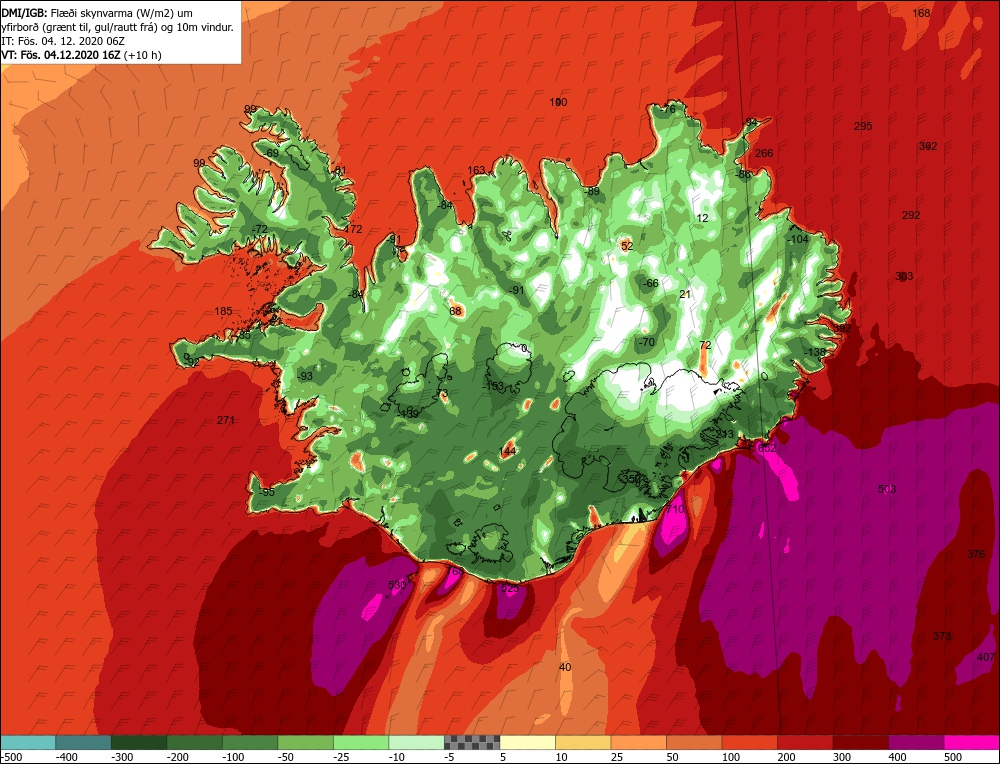The image size is (1000, 764).
Task: Click the map value '295' northeast of Iceland
Action: tap(863, 126)
